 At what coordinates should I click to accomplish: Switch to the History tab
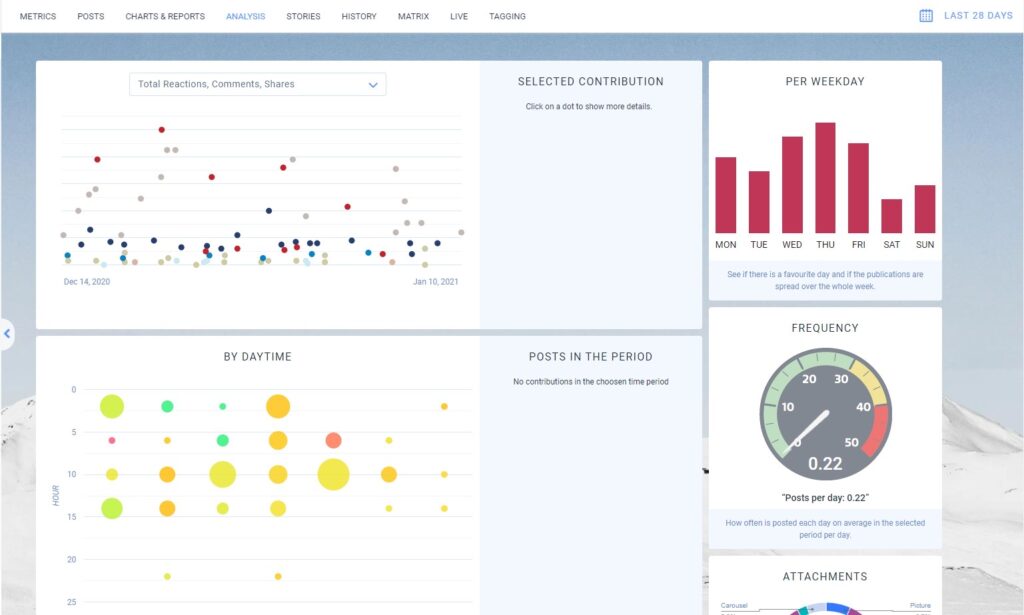pos(359,17)
